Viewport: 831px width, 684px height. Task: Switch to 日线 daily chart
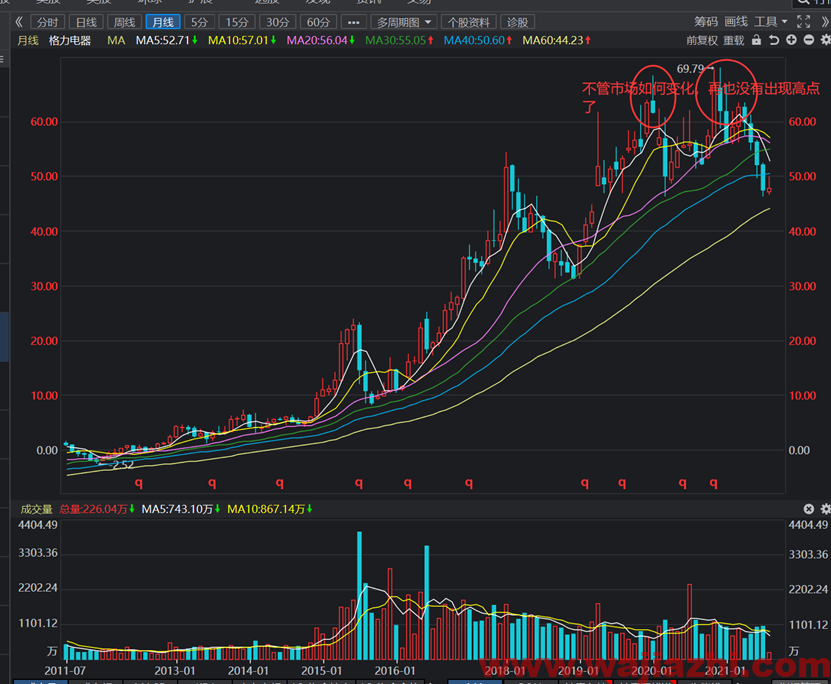click(86, 22)
